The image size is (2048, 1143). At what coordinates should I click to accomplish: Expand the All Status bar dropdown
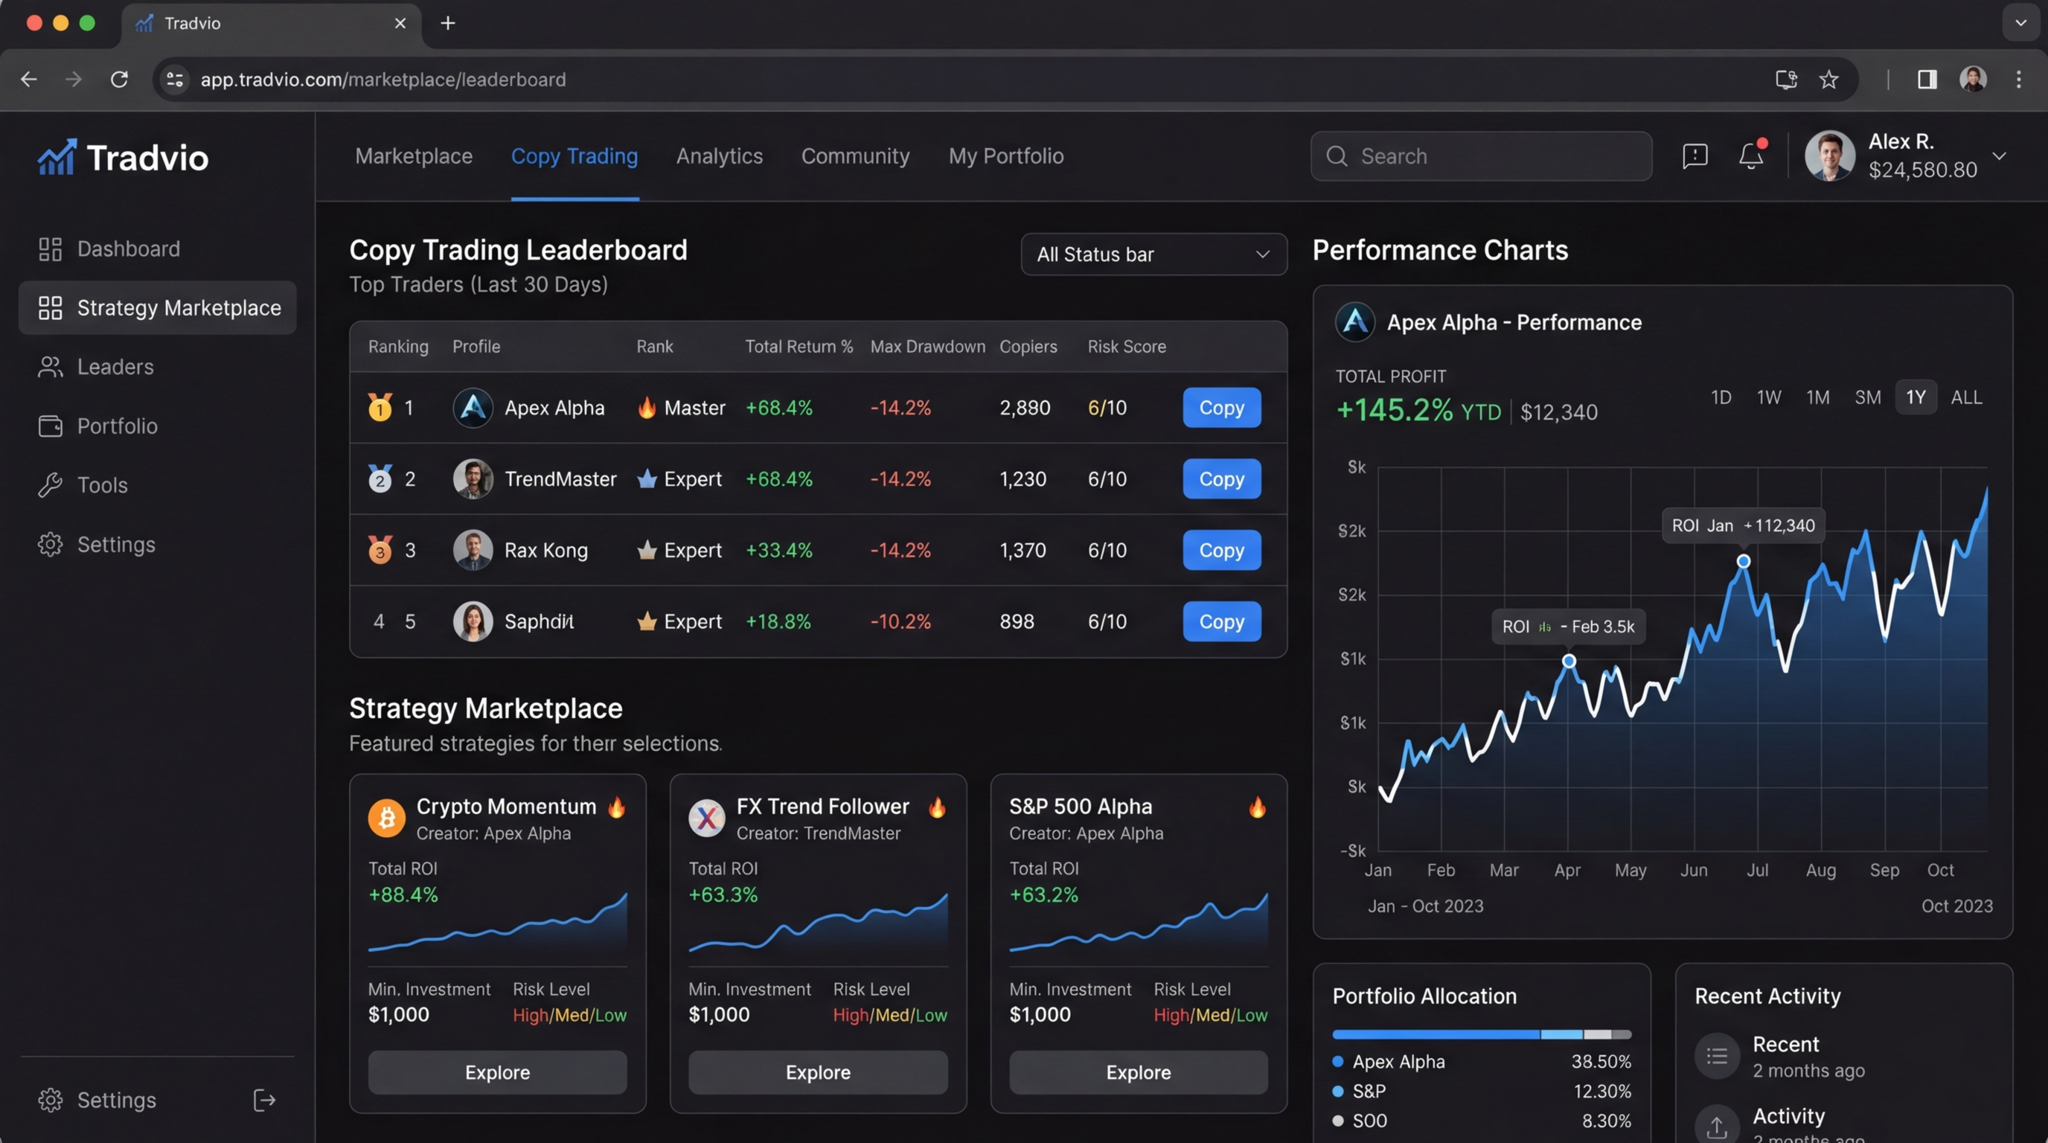point(1153,254)
